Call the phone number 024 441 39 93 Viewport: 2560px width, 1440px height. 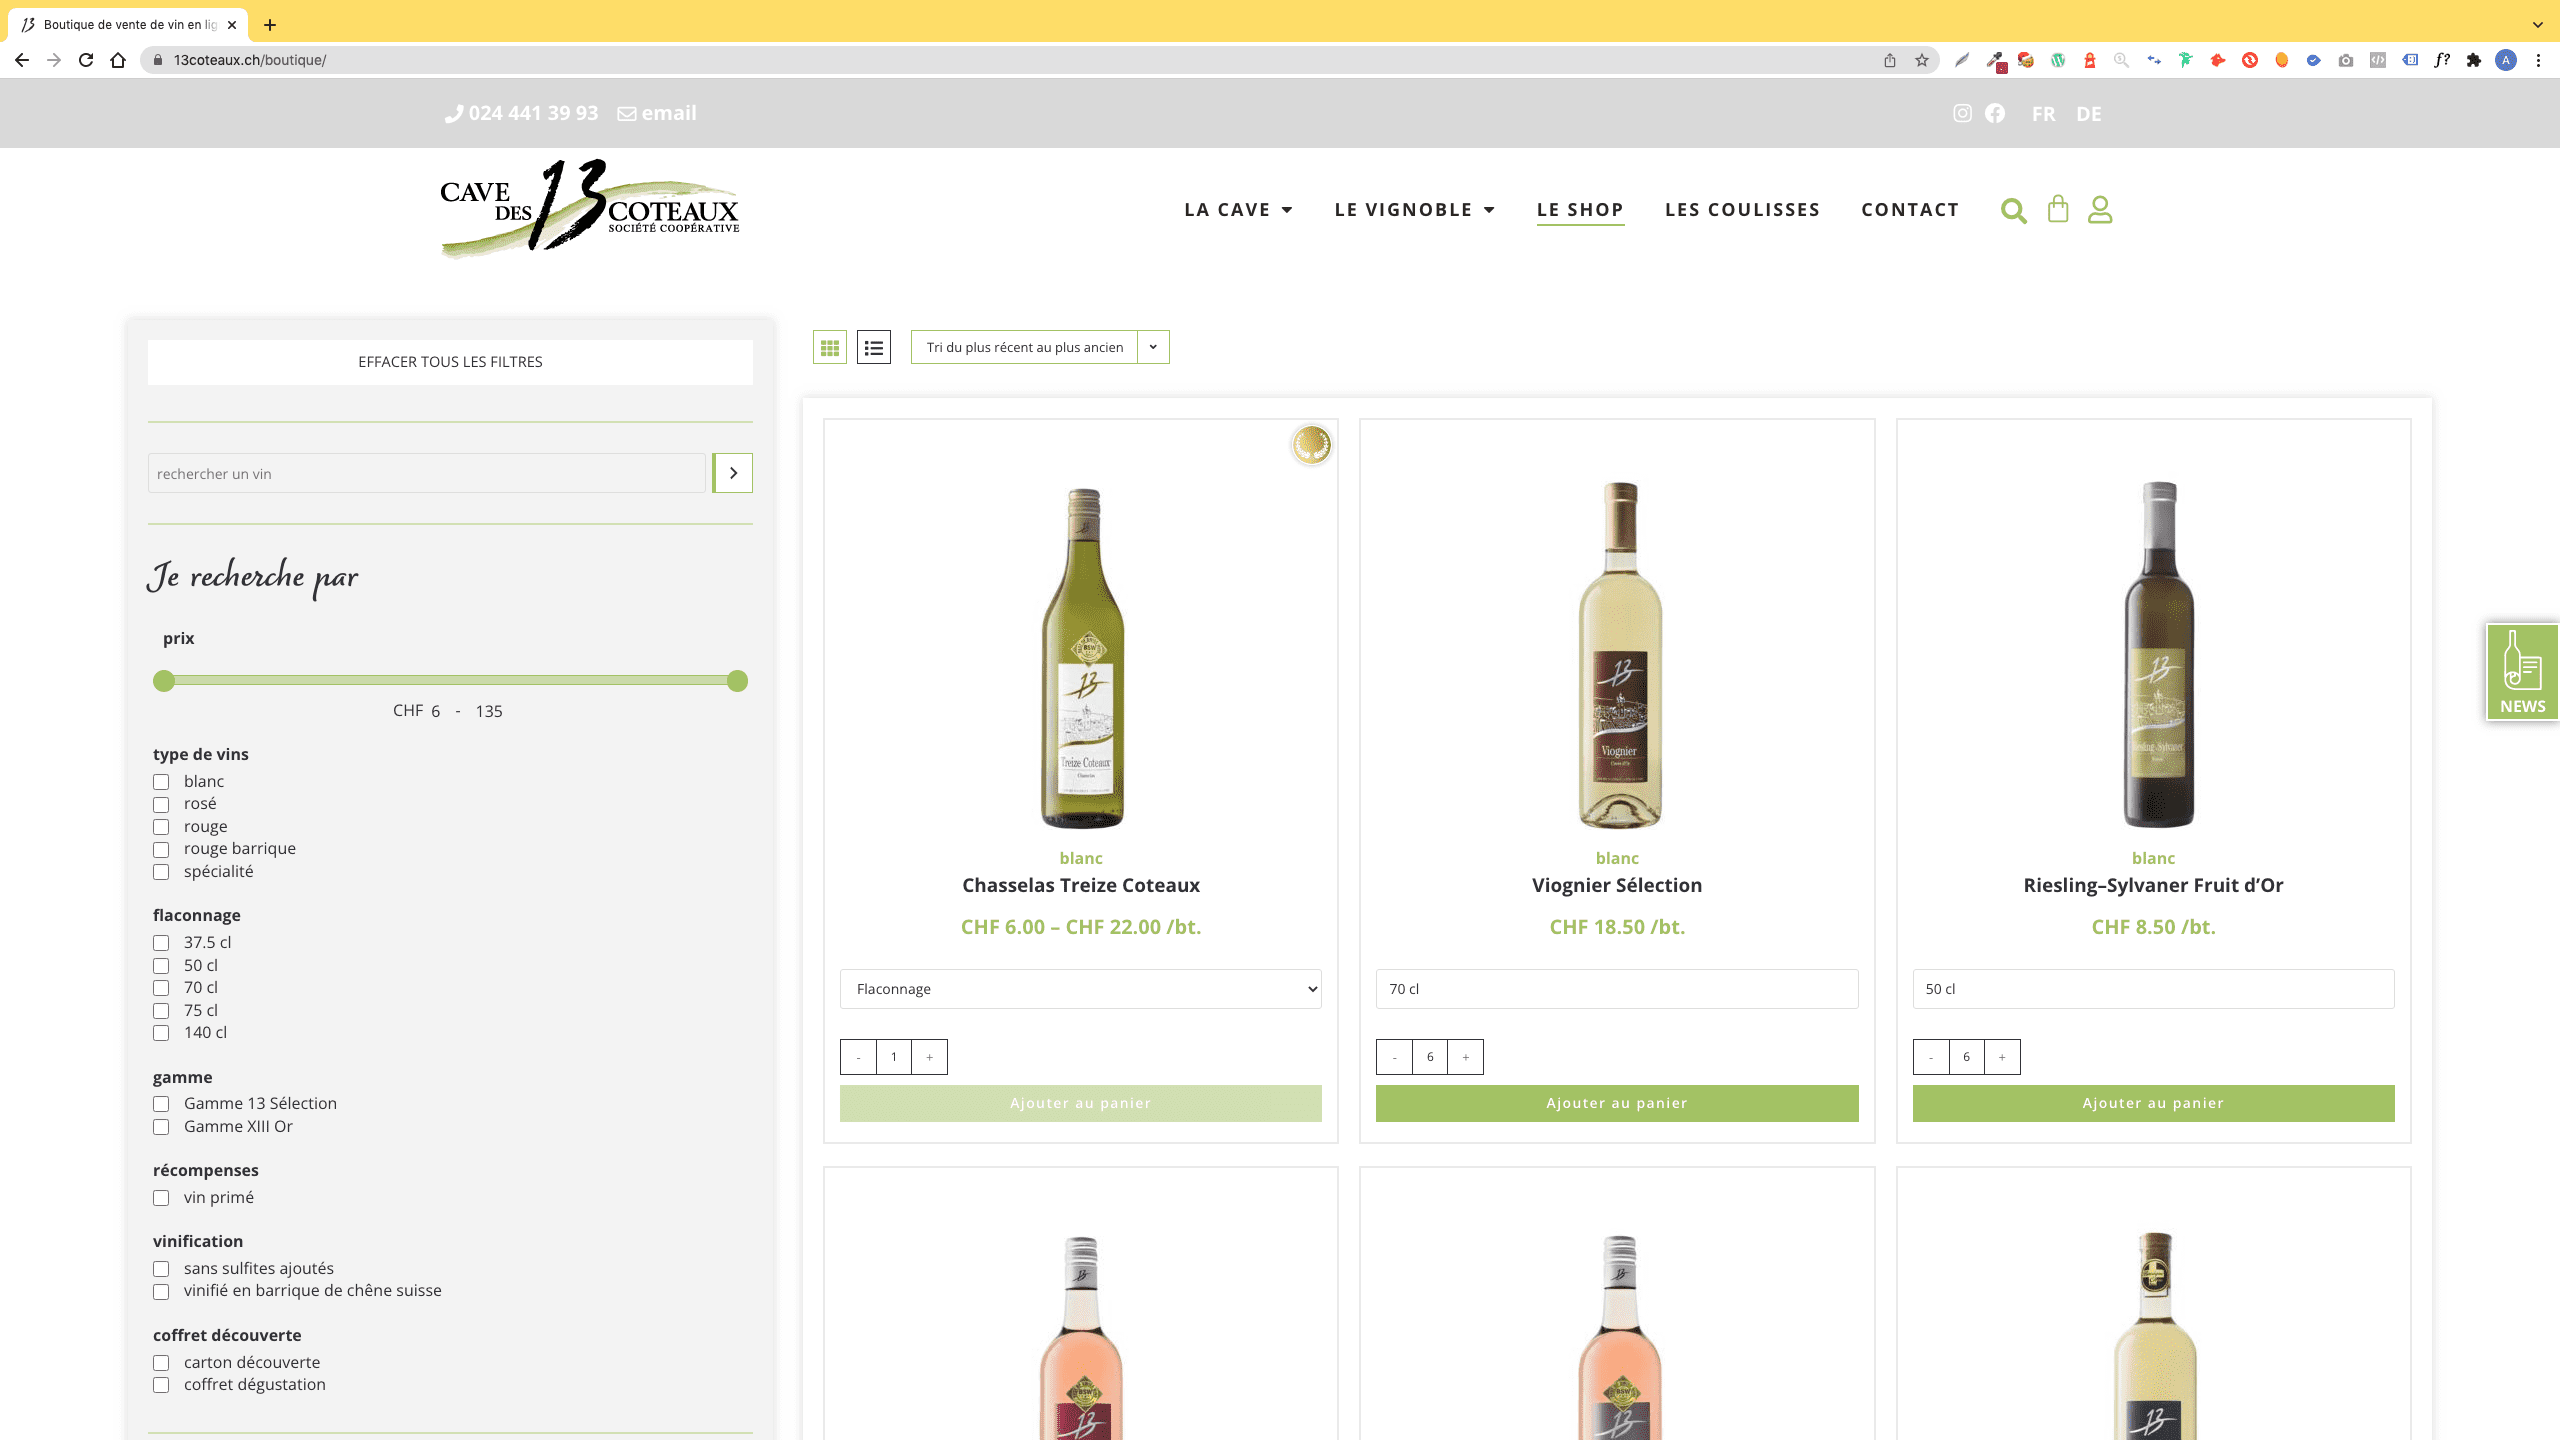click(522, 113)
